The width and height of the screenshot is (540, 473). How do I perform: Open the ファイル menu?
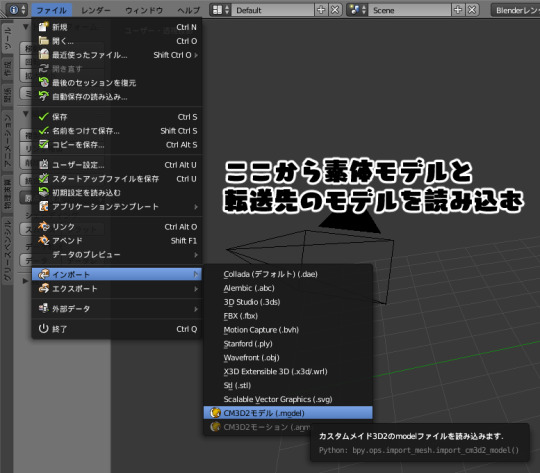pos(52,10)
